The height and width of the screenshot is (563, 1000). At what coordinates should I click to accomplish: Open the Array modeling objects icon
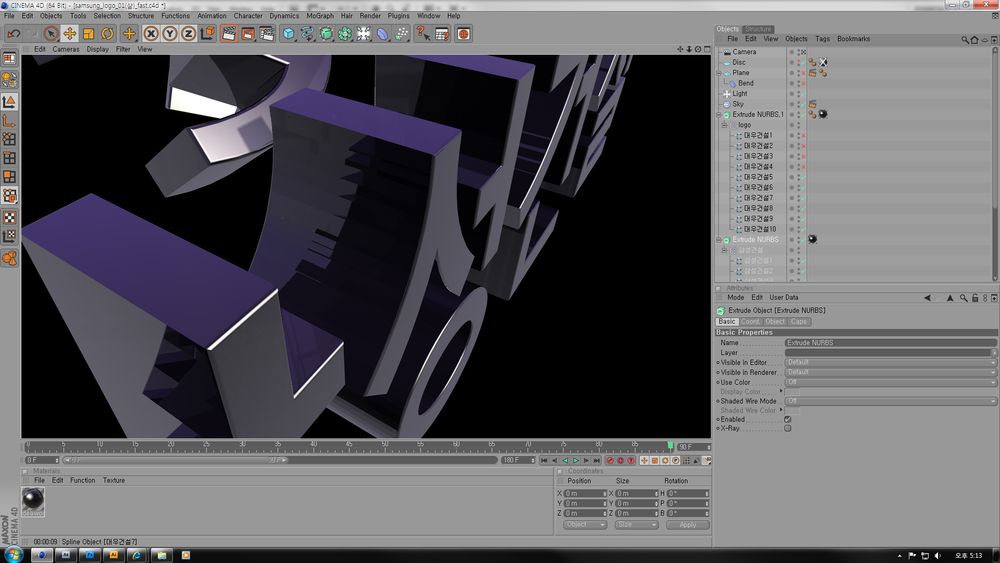[345, 34]
